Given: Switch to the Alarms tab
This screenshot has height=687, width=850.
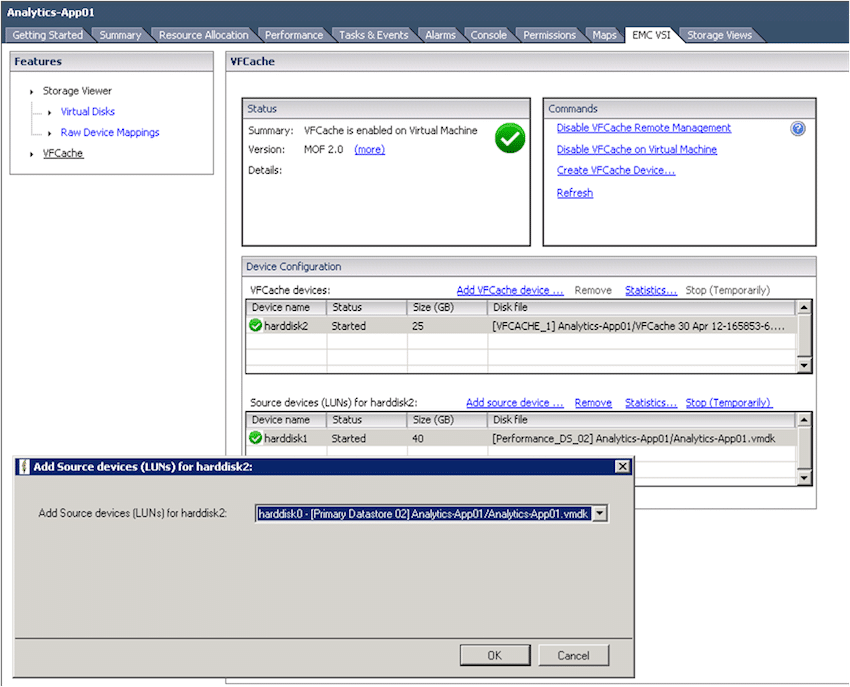Looking at the screenshot, I should pyautogui.click(x=440, y=35).
